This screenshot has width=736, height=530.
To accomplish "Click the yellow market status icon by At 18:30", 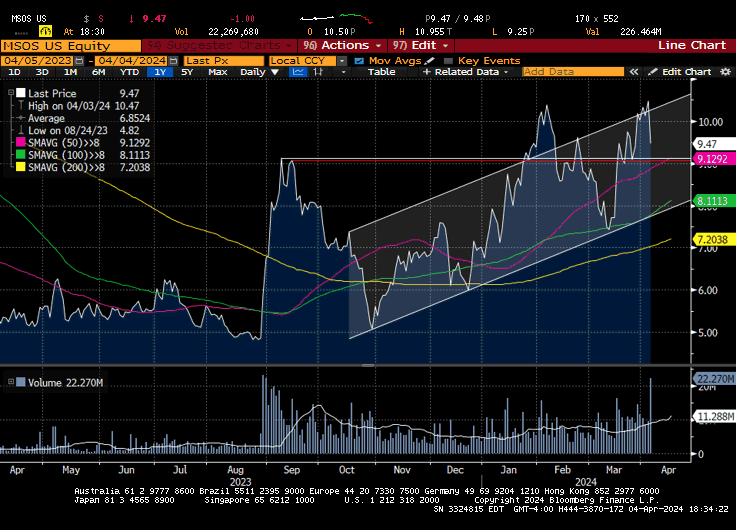I will 46,31.
